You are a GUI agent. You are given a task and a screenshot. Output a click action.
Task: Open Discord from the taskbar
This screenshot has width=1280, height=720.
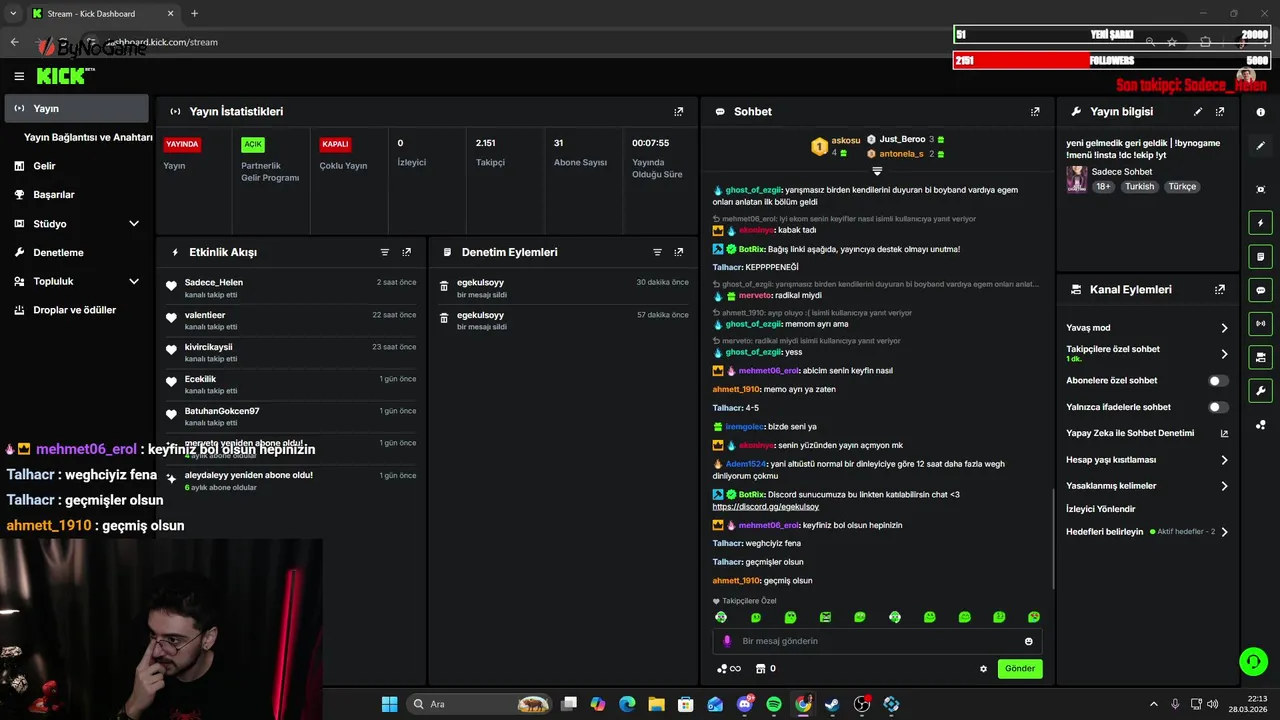click(x=745, y=704)
